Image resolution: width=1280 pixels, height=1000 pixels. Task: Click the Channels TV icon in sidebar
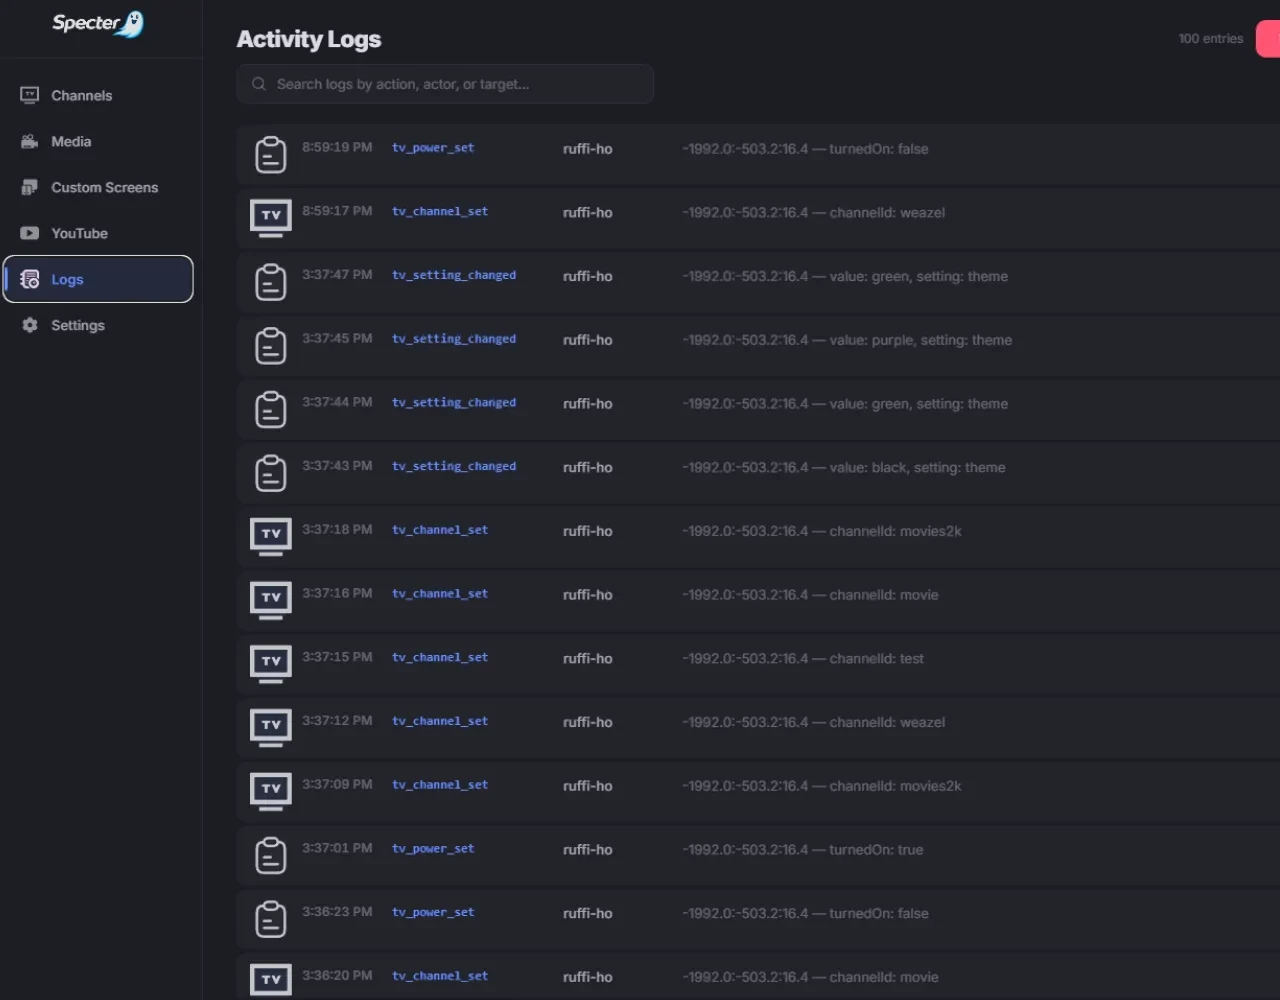pos(30,95)
